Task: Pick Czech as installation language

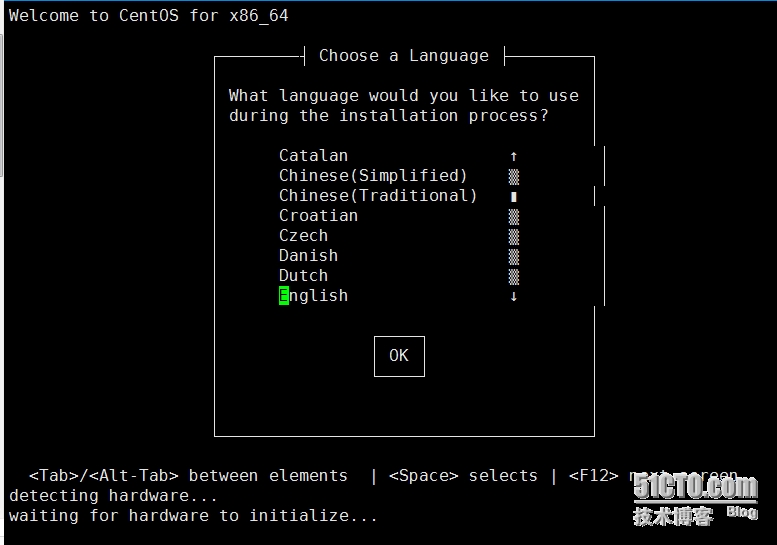Action: pos(303,235)
